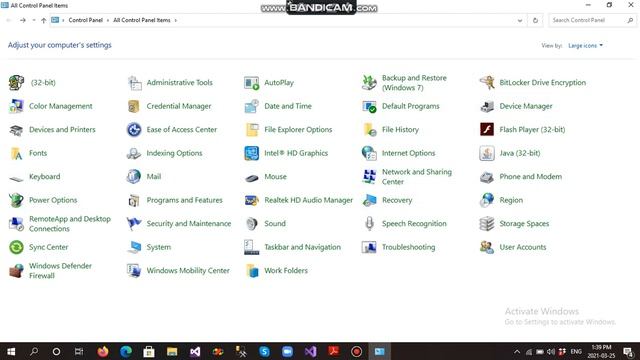Viewport: 640px width, 360px height.
Task: Click the Internet Options icon
Action: [x=369, y=153]
